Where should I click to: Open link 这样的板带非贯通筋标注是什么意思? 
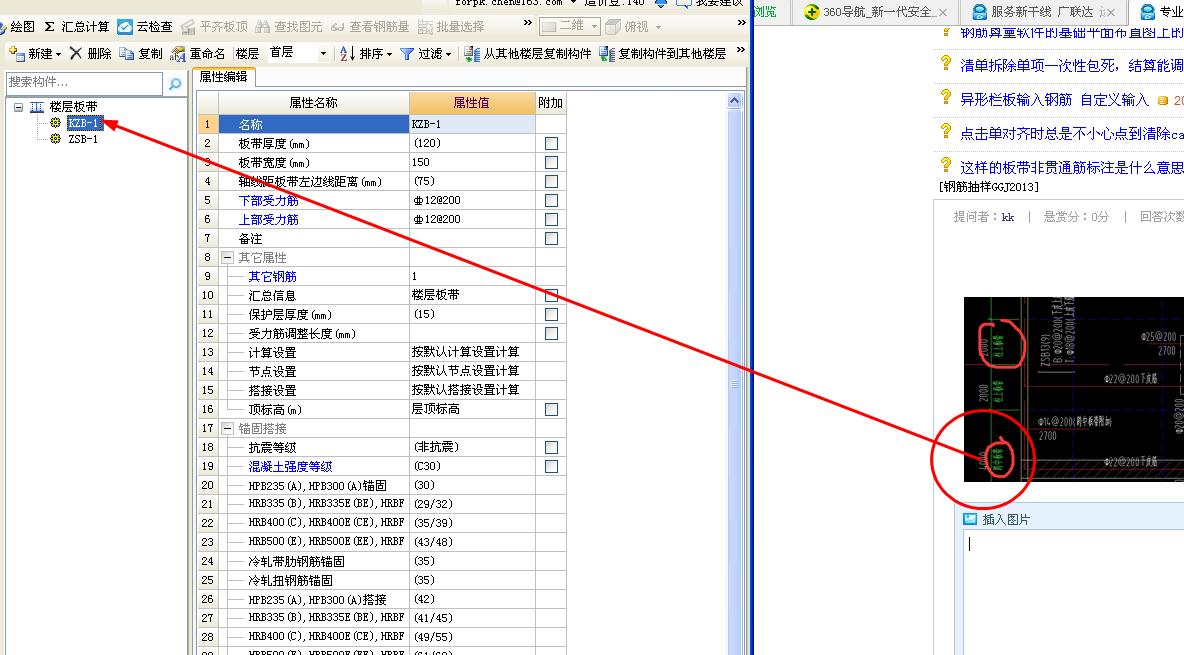point(1071,168)
